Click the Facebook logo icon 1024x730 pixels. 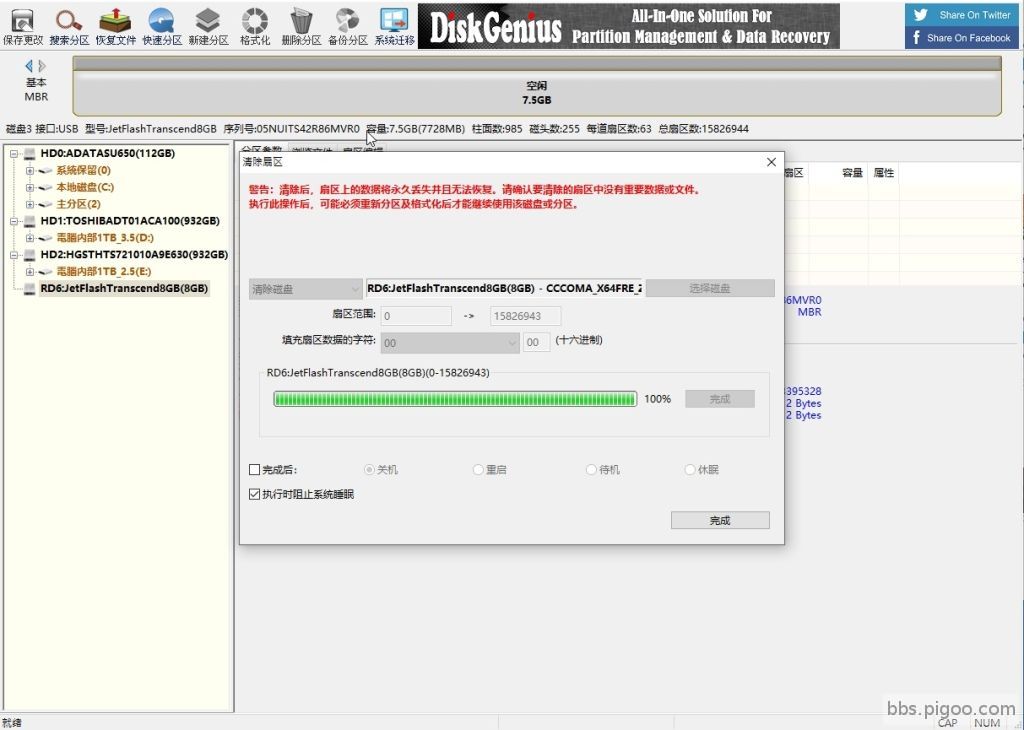(x=917, y=37)
